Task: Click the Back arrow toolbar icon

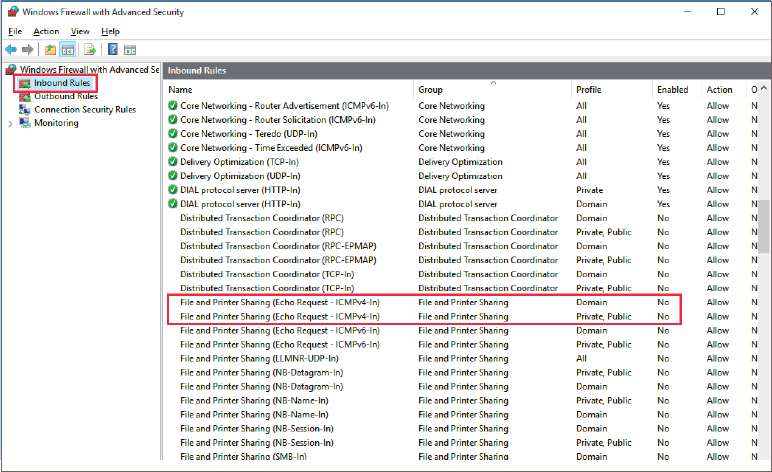Action: pos(11,49)
